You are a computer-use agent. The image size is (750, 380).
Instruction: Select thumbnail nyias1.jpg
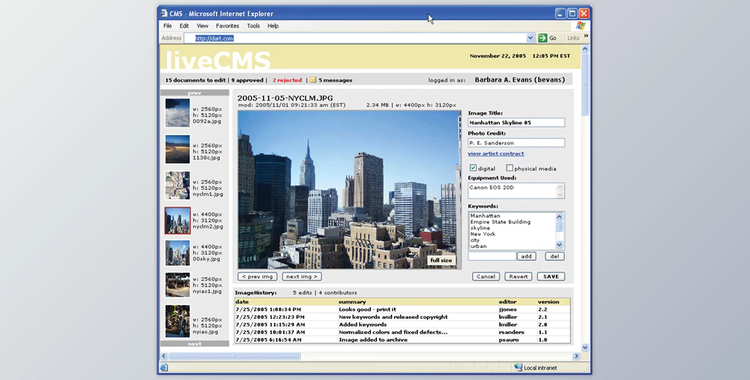(x=177, y=285)
